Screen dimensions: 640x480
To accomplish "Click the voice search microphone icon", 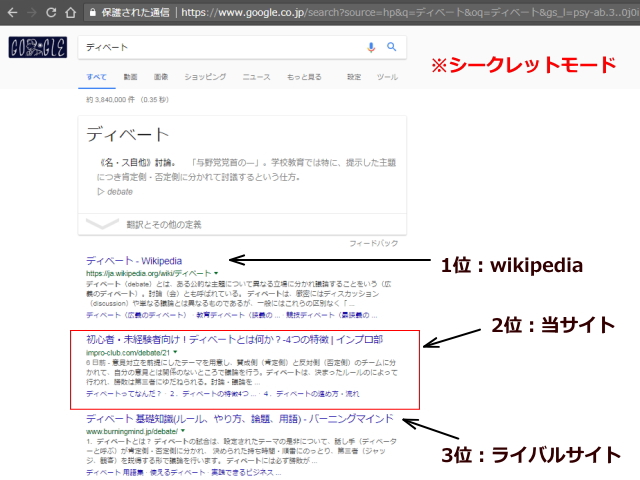I will click(x=372, y=47).
